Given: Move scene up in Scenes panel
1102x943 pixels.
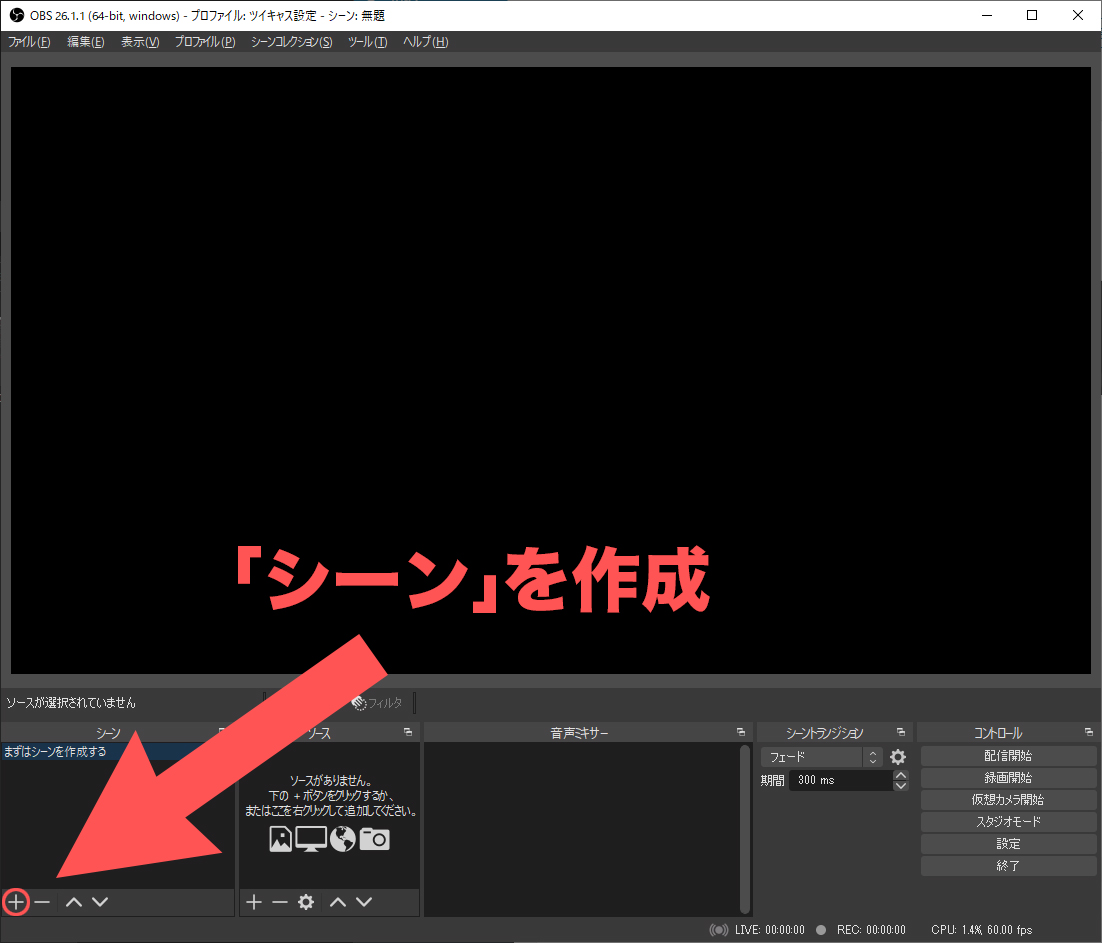Looking at the screenshot, I should [x=74, y=902].
